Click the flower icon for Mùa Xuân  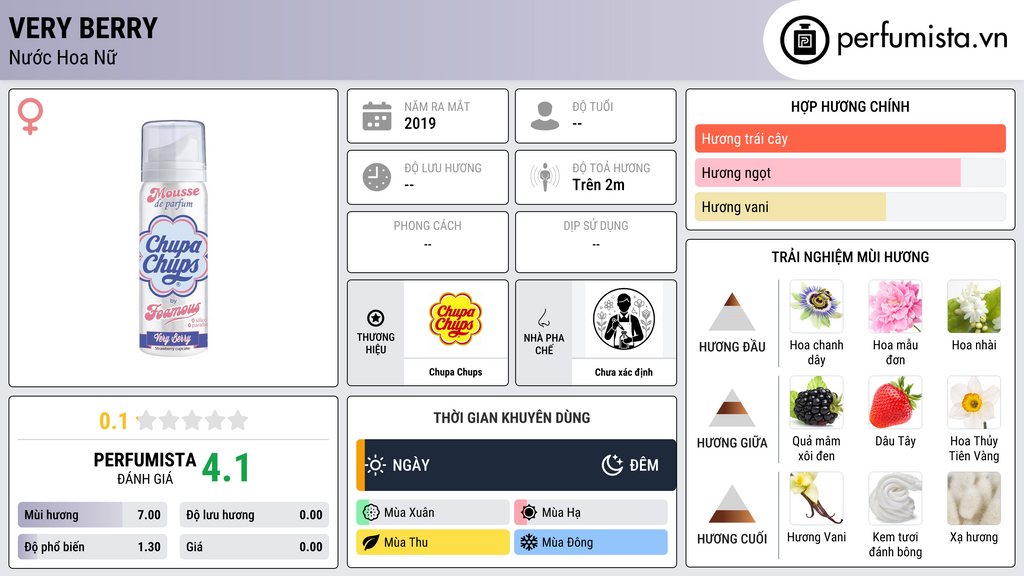[x=371, y=513]
